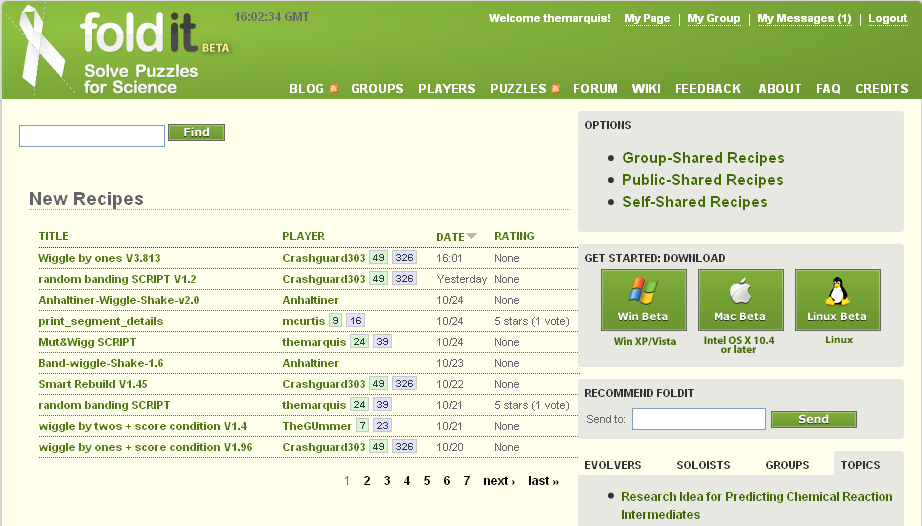Open recipe Band-wiggle-Shake-1.6
922x526 pixels.
(101, 363)
